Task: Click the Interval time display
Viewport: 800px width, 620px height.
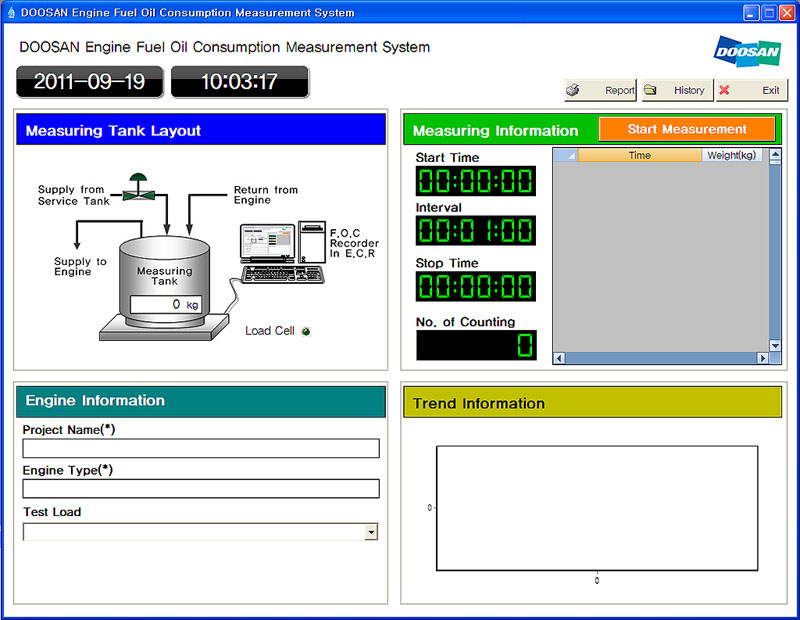Action: pos(476,231)
